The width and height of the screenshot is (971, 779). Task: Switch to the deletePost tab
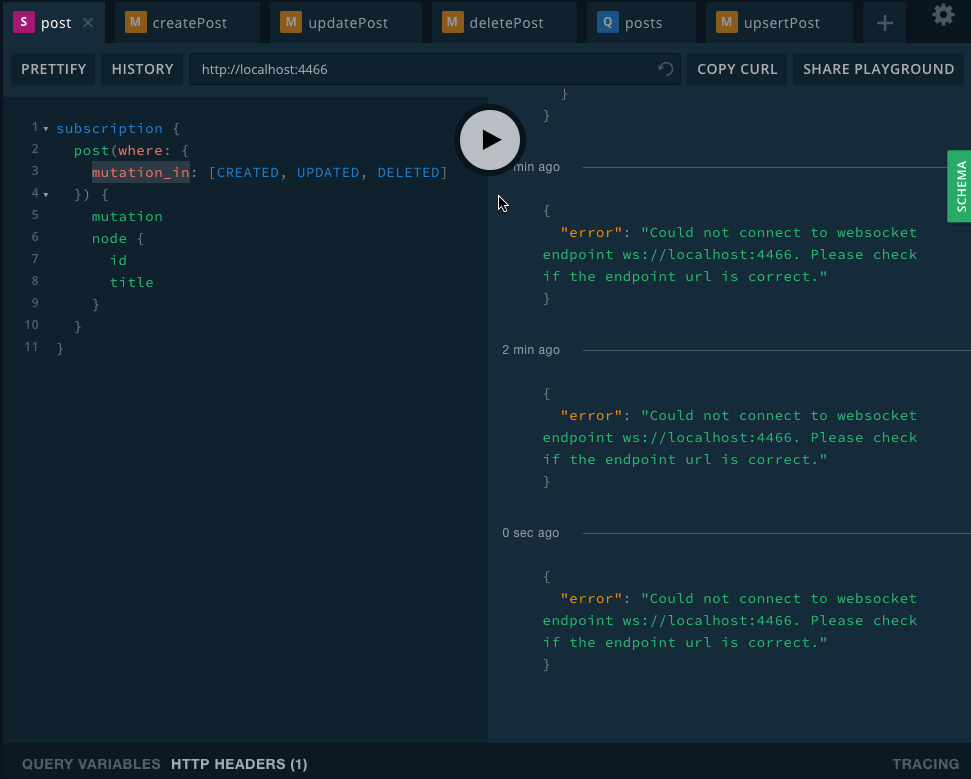coord(505,22)
